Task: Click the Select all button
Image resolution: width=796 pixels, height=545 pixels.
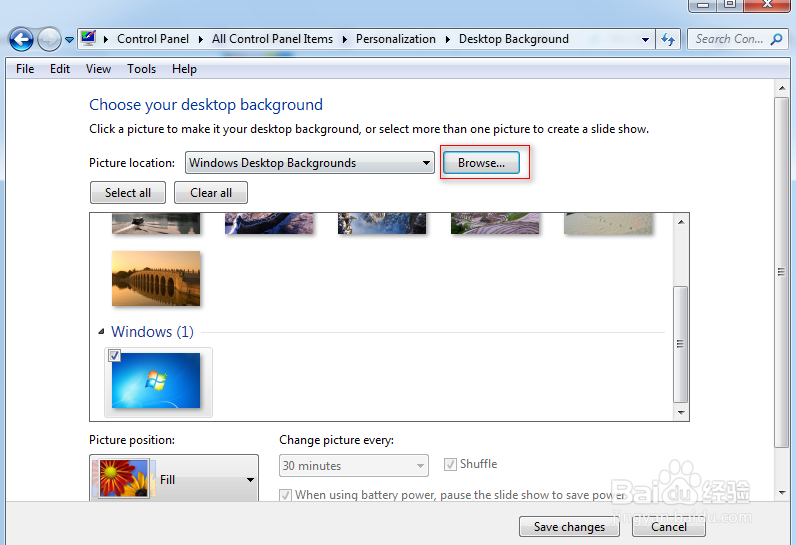Action: click(x=128, y=193)
